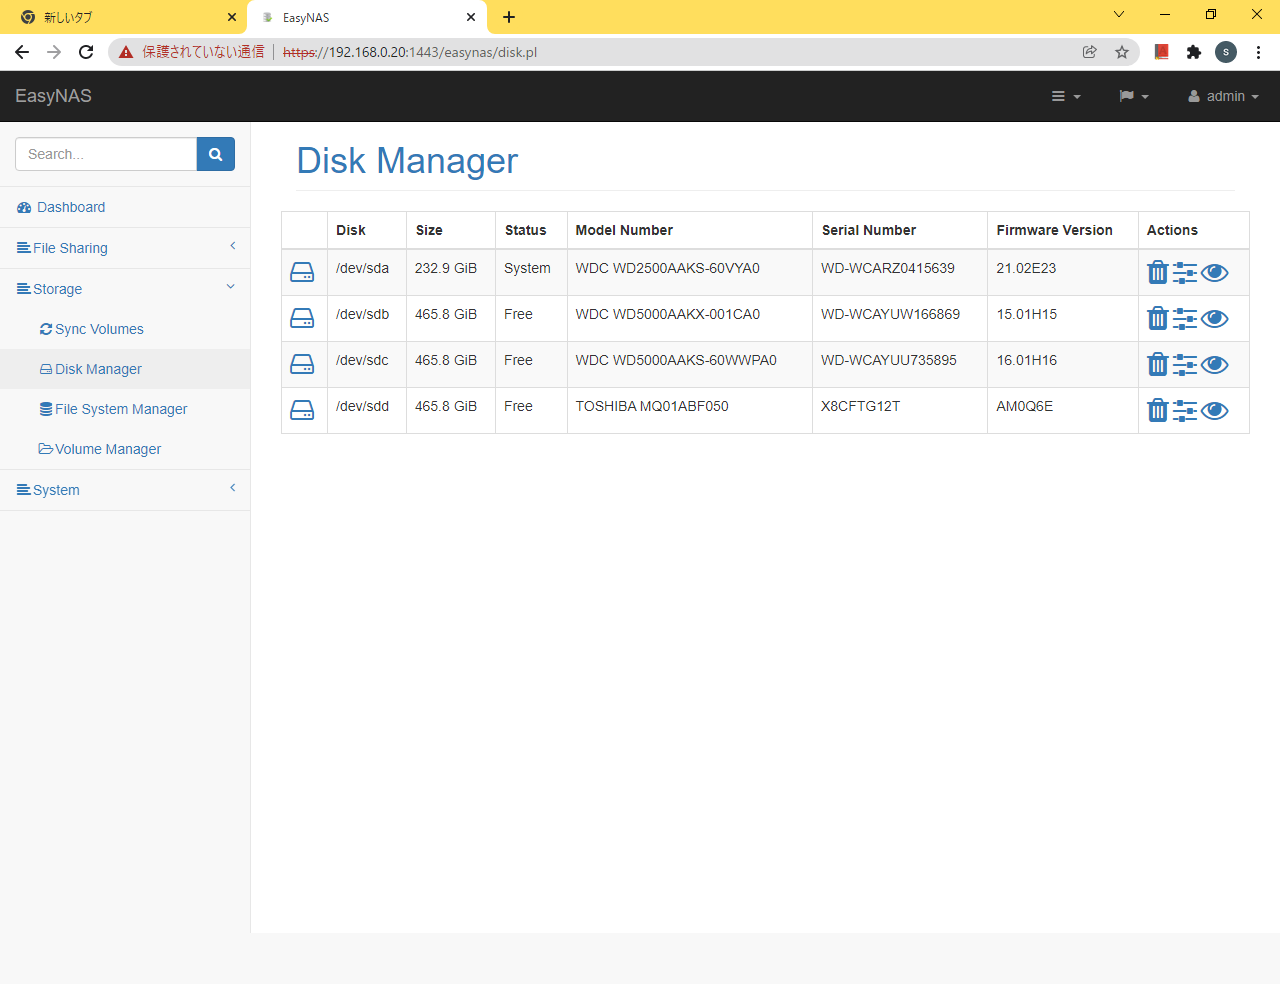Click into the Search text field

[x=106, y=154]
